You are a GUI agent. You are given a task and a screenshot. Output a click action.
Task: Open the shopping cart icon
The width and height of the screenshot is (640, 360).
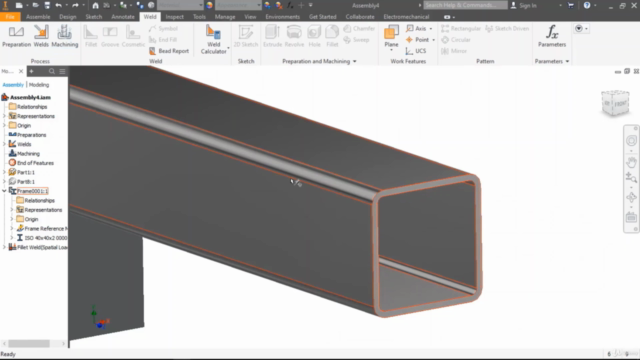571,5
